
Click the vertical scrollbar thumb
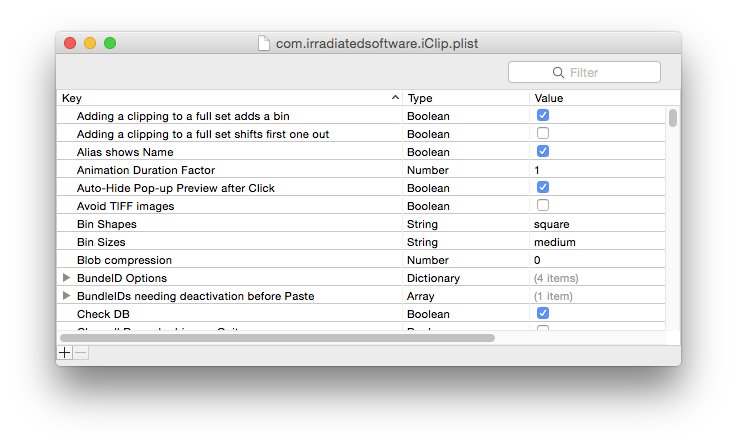pyautogui.click(x=673, y=118)
